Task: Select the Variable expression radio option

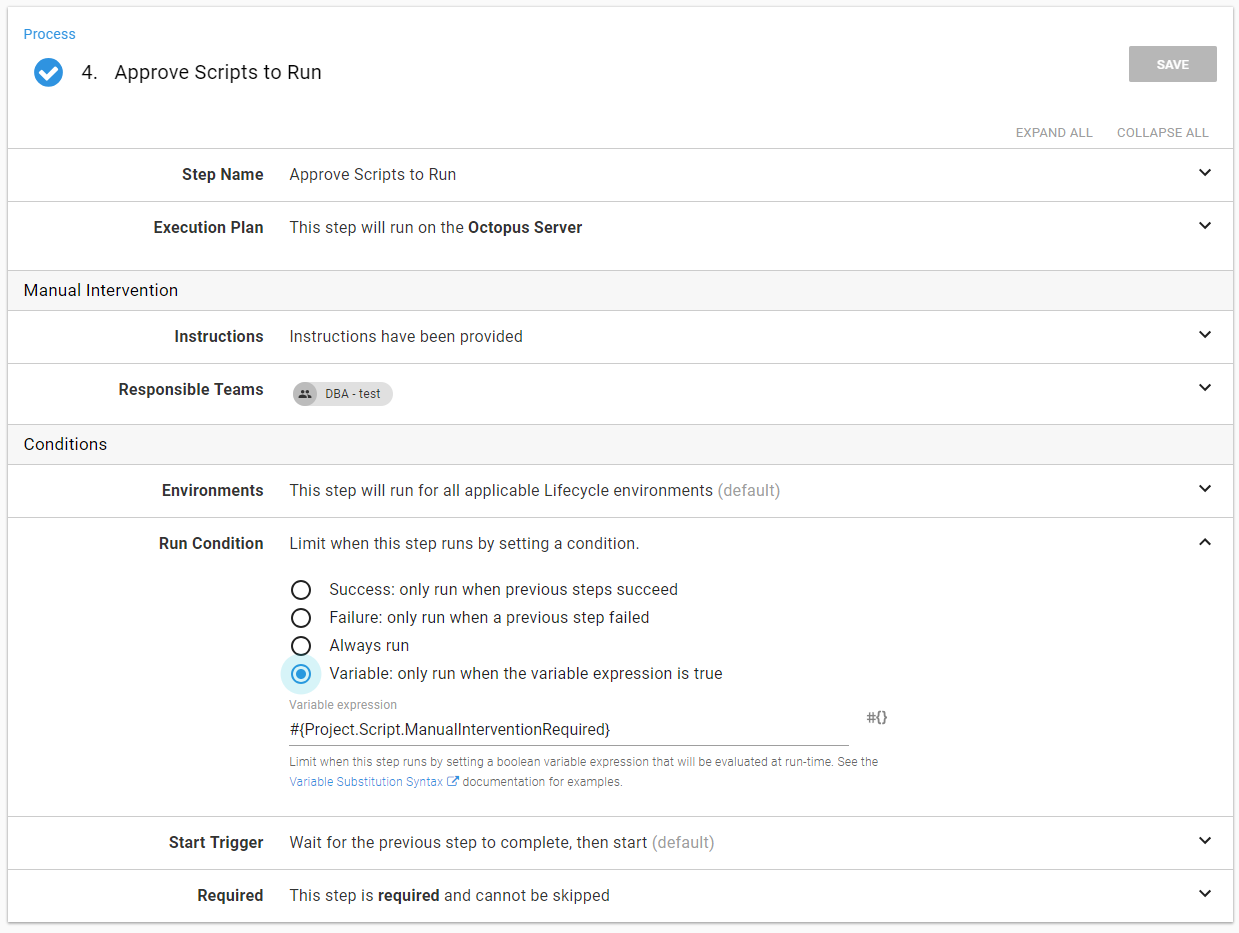Action: (x=301, y=674)
